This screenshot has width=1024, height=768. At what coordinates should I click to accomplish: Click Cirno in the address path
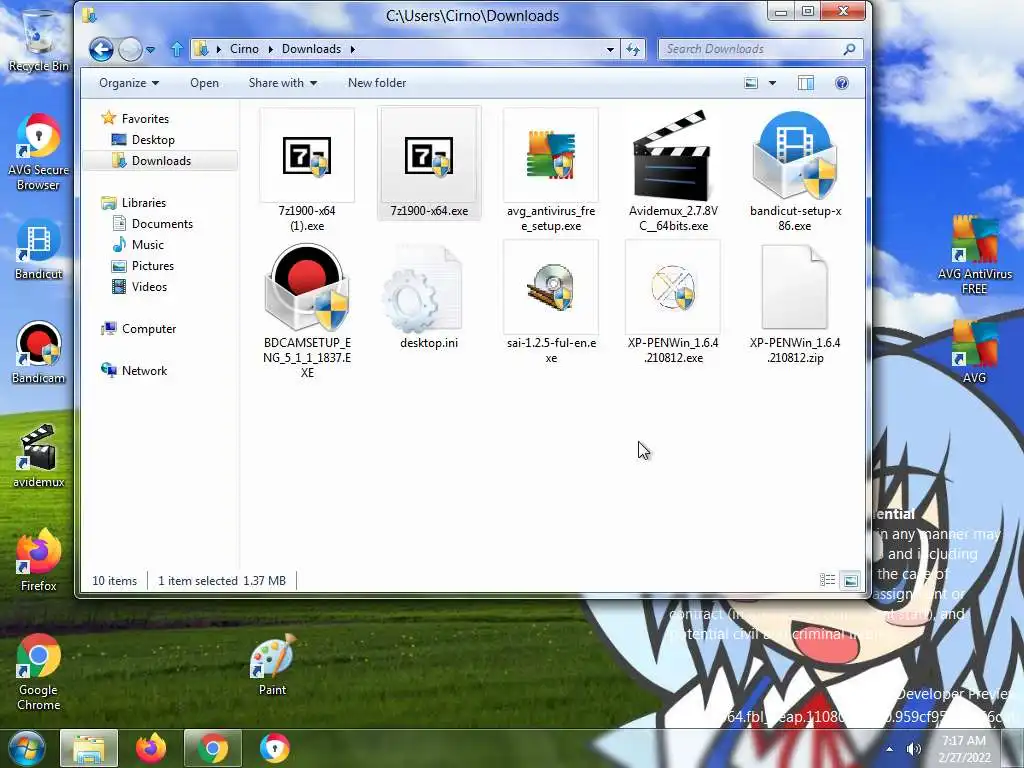pyautogui.click(x=244, y=49)
